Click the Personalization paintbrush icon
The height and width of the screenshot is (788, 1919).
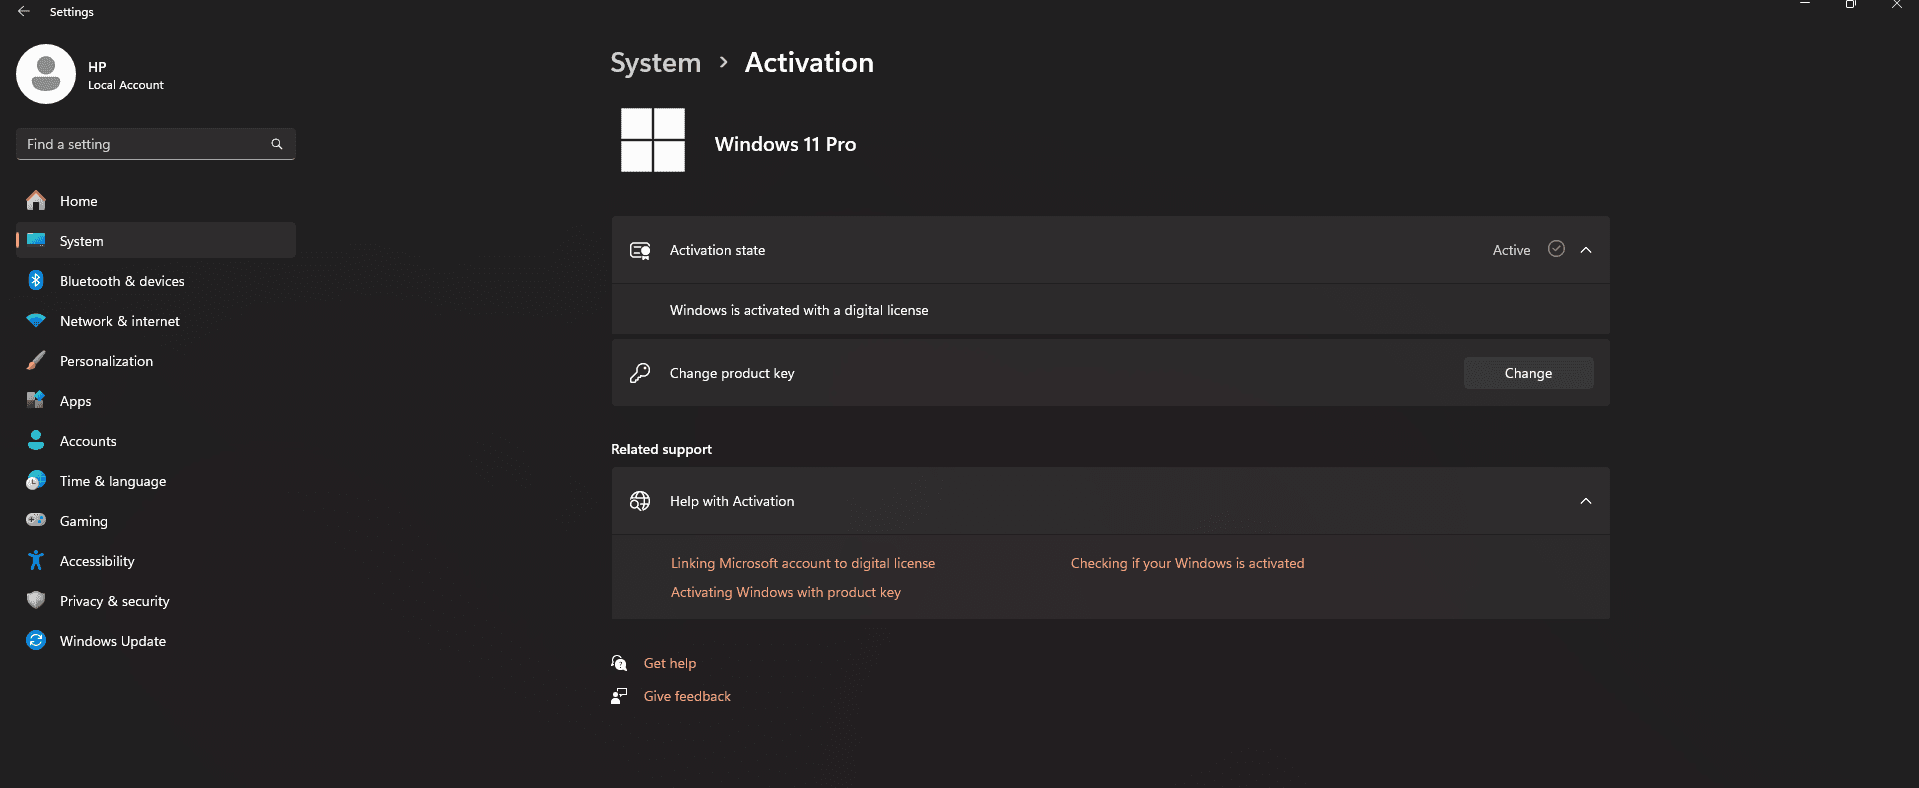coord(36,361)
